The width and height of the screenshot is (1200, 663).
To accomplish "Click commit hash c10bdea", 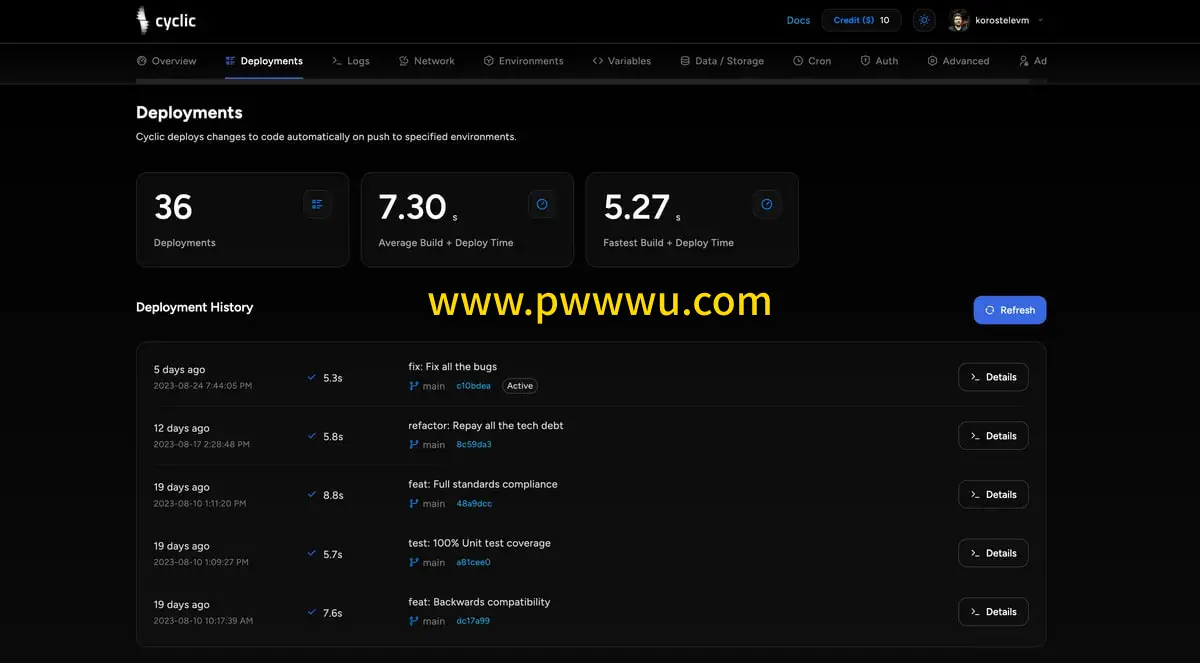I will point(473,386).
